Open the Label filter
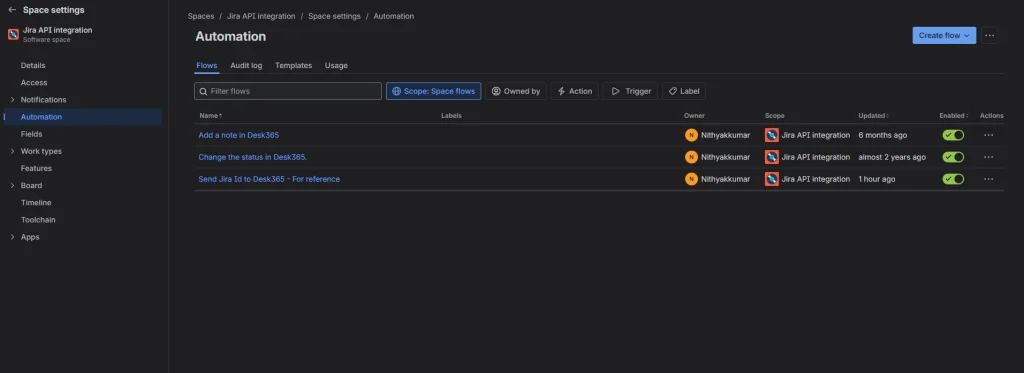 [x=684, y=91]
